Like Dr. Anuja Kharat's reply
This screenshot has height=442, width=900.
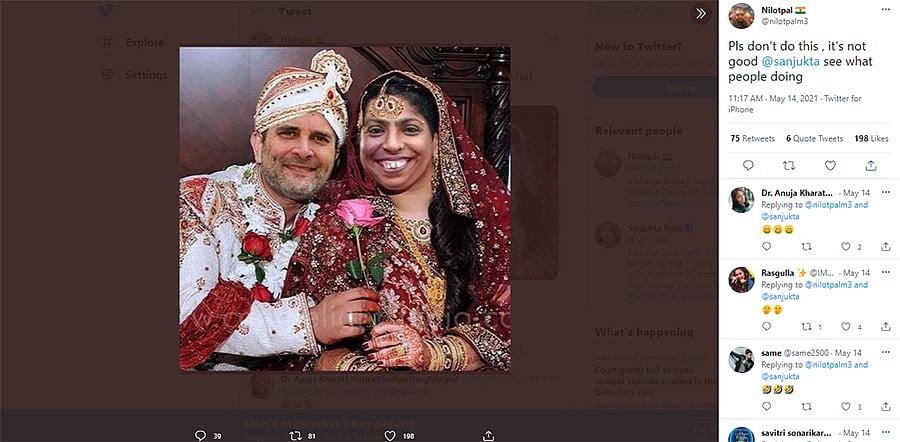(846, 246)
